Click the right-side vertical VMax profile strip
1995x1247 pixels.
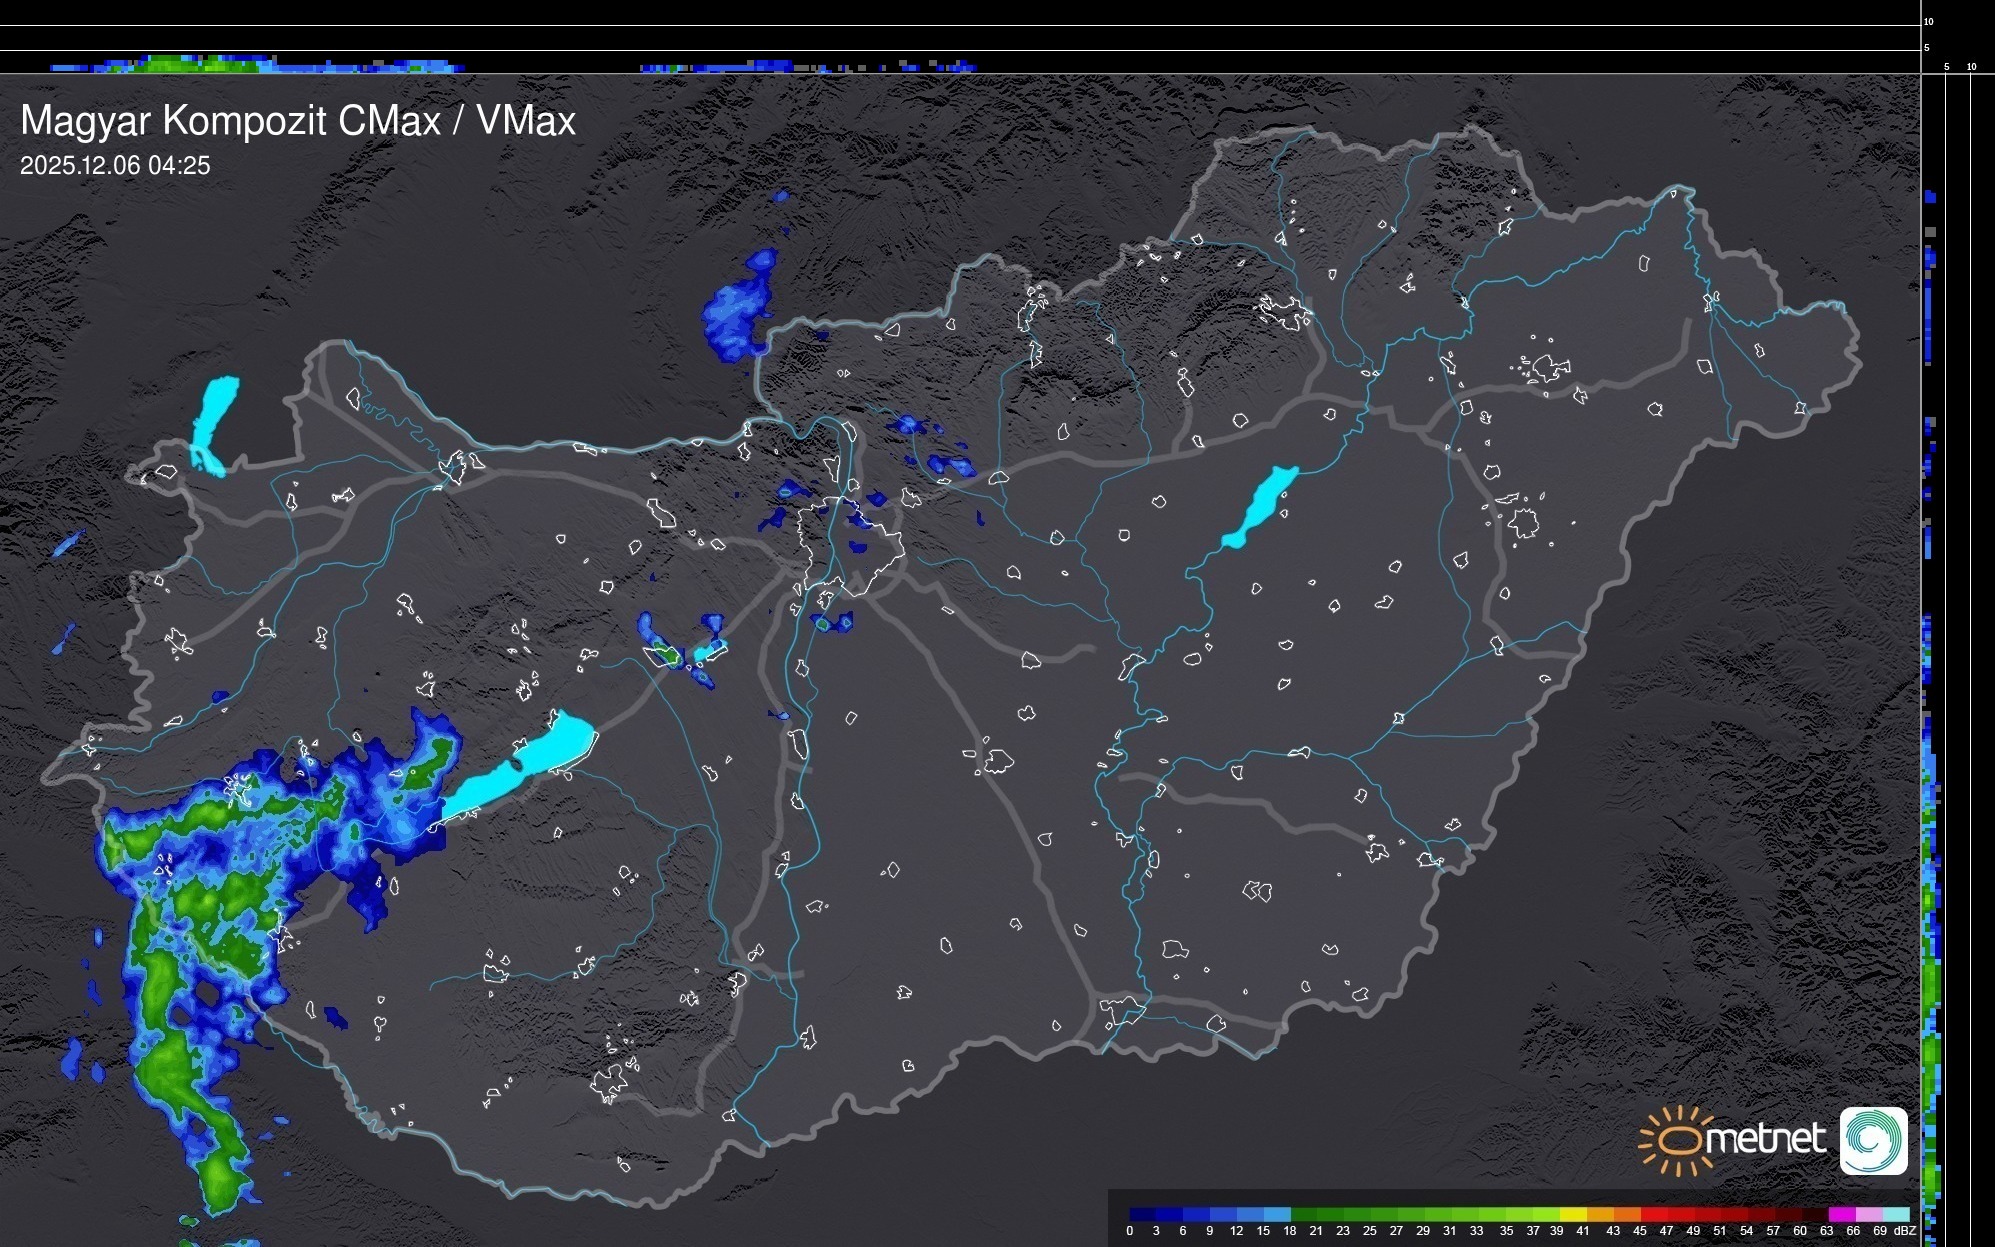coord(1931,900)
